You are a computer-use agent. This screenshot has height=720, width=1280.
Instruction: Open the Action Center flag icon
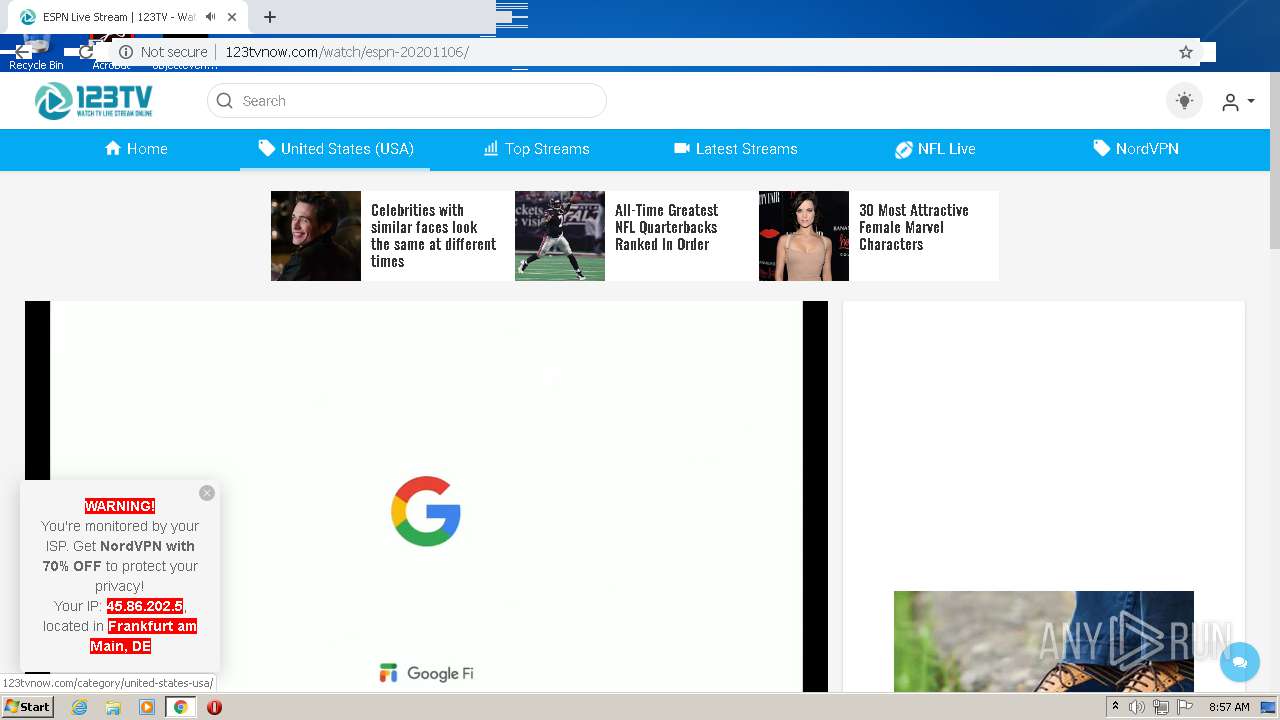(1186, 707)
